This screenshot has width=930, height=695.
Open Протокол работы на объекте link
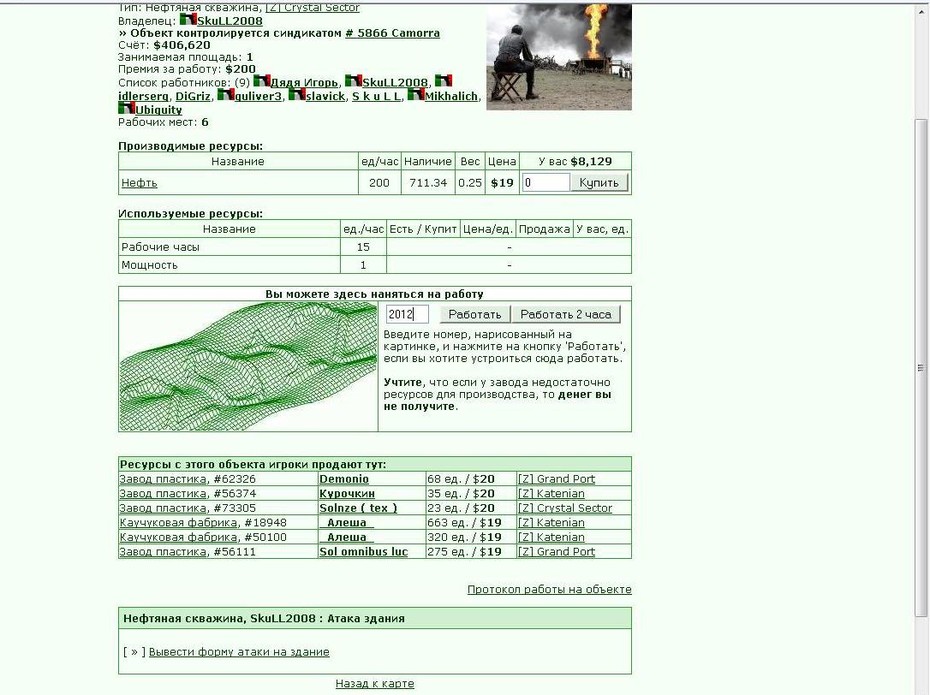549,589
